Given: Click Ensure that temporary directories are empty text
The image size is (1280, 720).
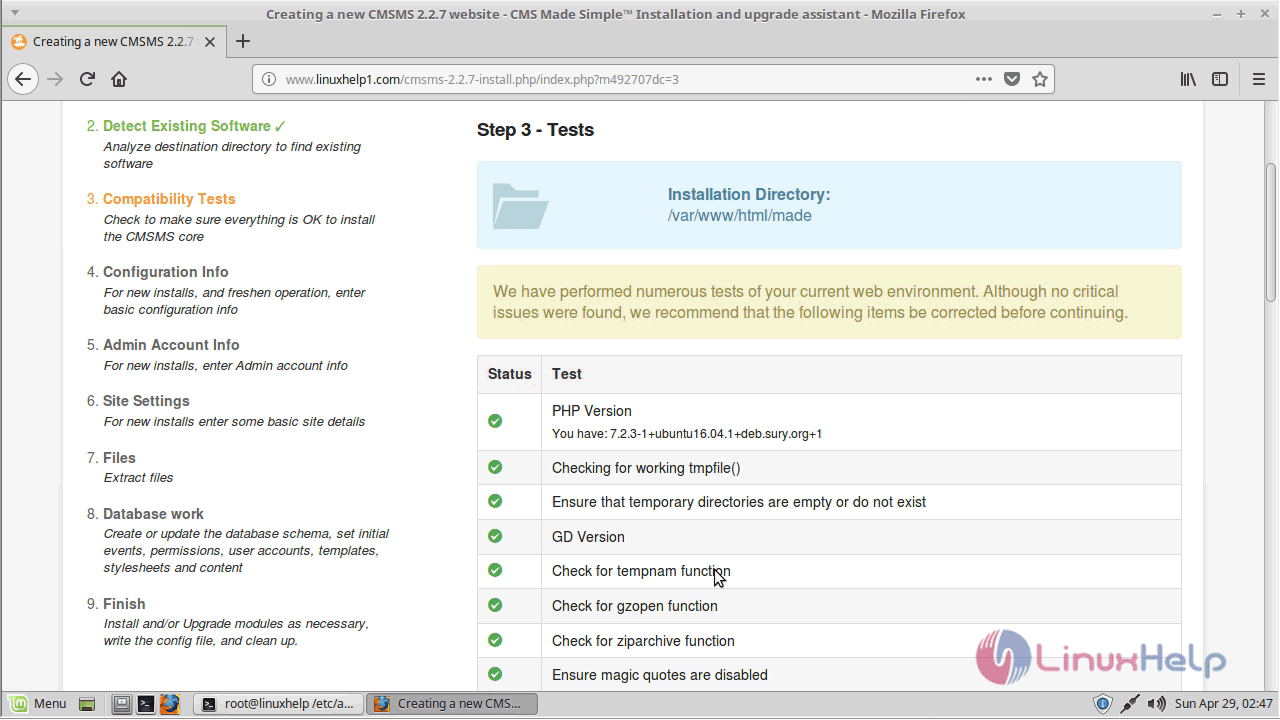Looking at the screenshot, I should click(x=739, y=502).
